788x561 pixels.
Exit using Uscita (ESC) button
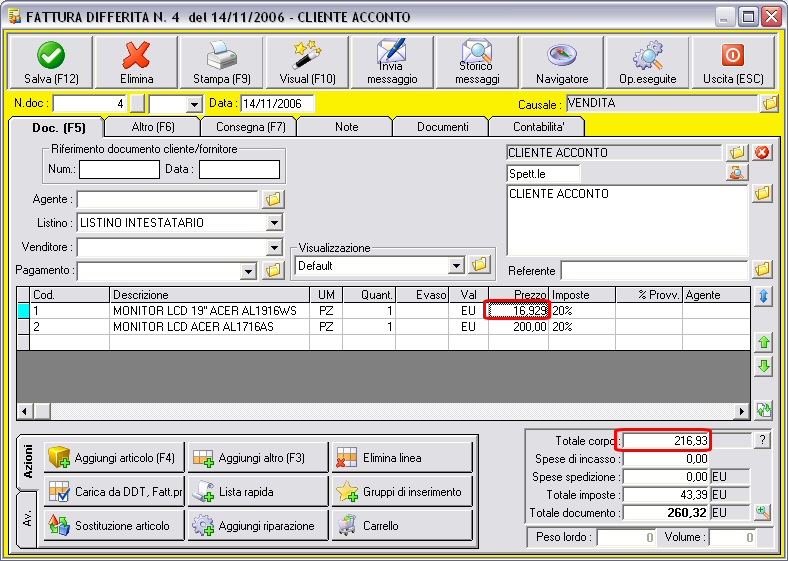[x=732, y=63]
